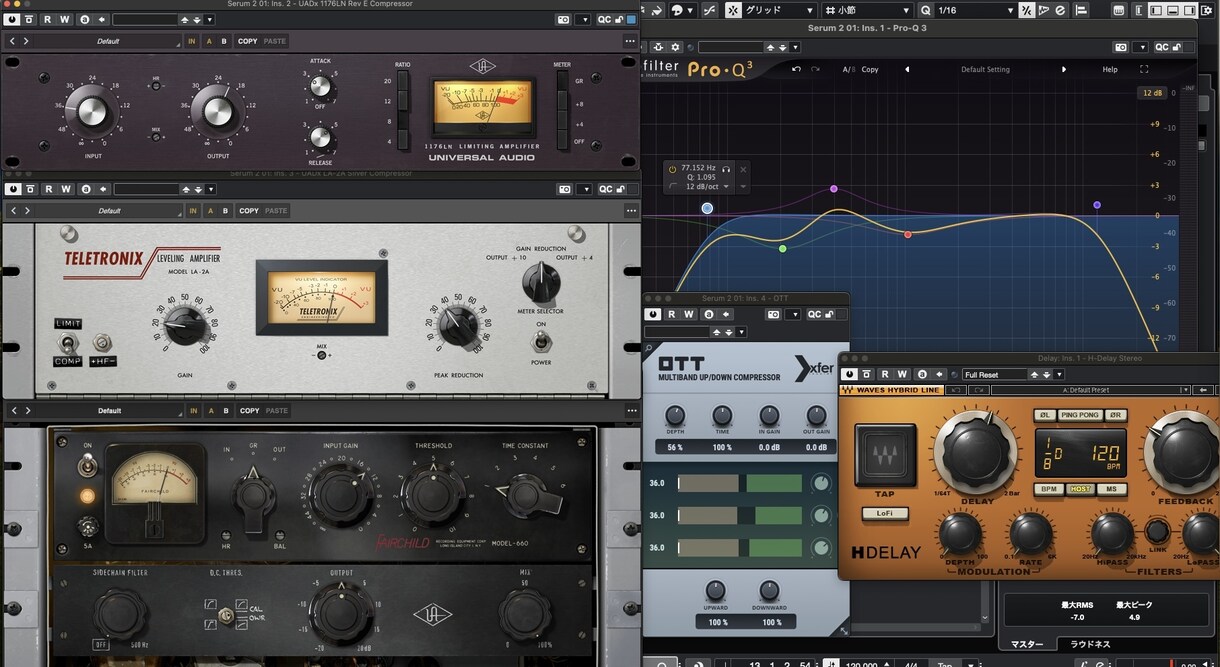Click the H-Delay LINK filter button
The image size is (1220, 667).
(x=1158, y=532)
